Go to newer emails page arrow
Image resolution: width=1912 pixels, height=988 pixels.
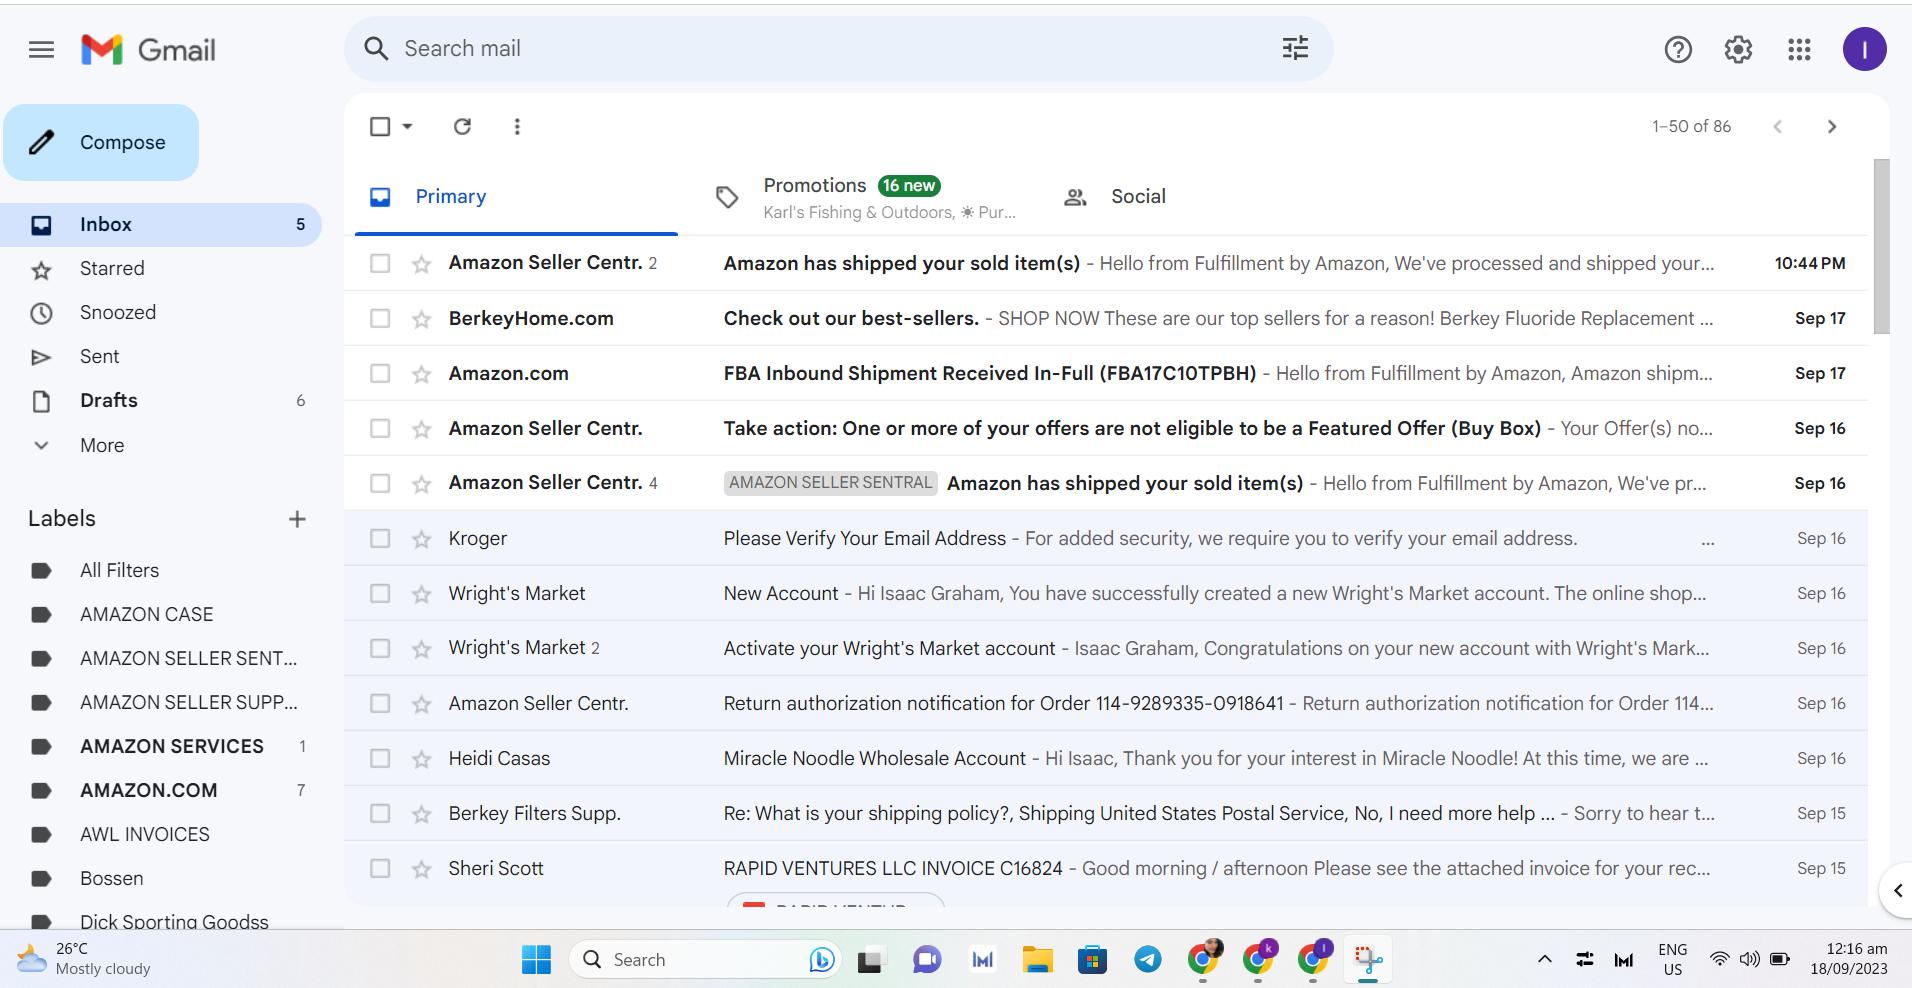click(x=1777, y=126)
